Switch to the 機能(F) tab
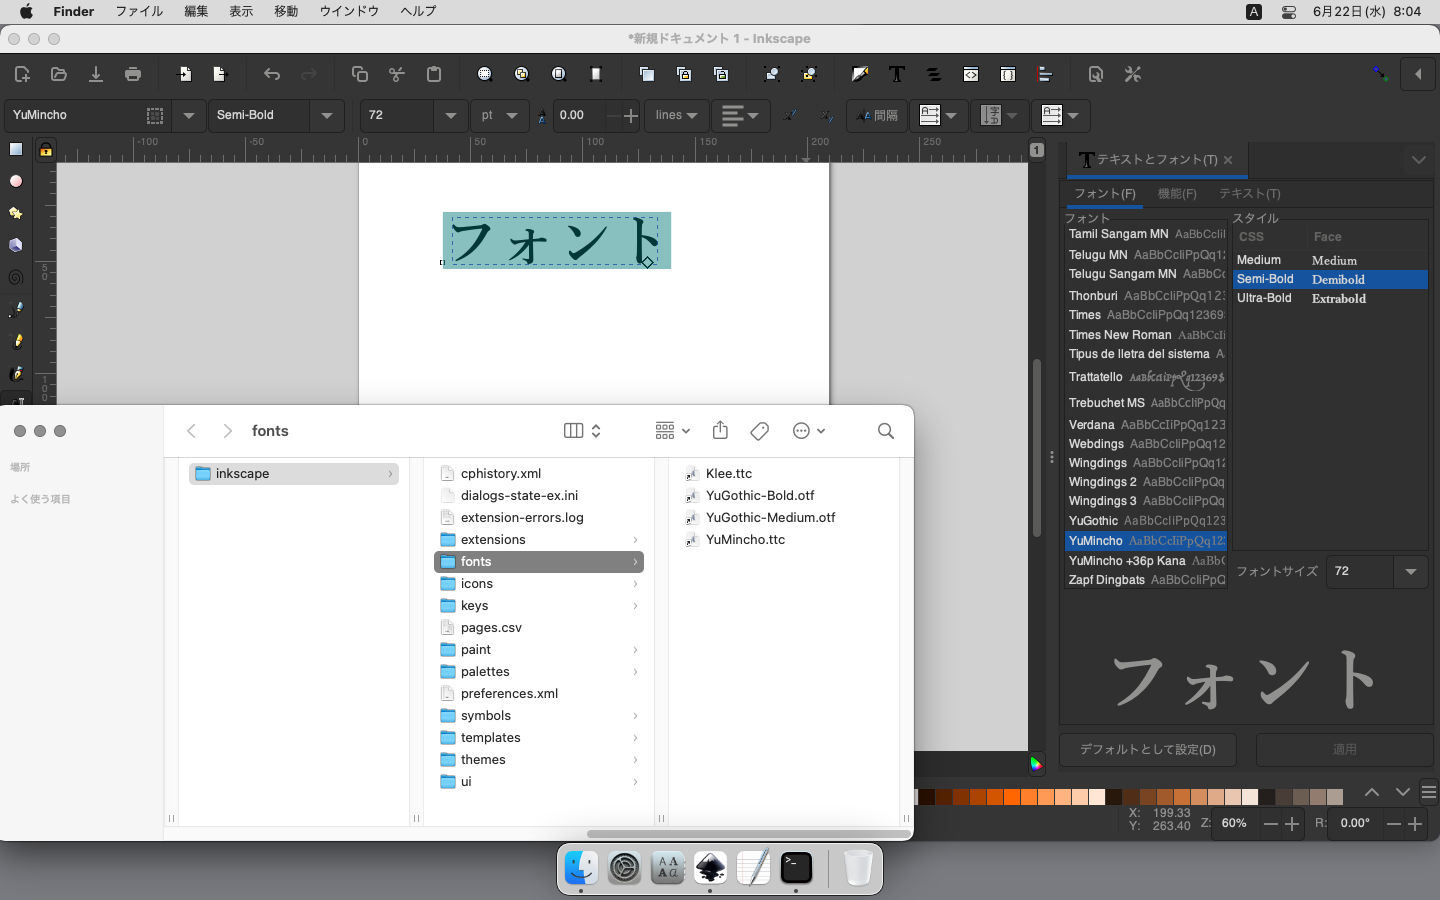Viewport: 1440px width, 900px height. (x=1176, y=193)
